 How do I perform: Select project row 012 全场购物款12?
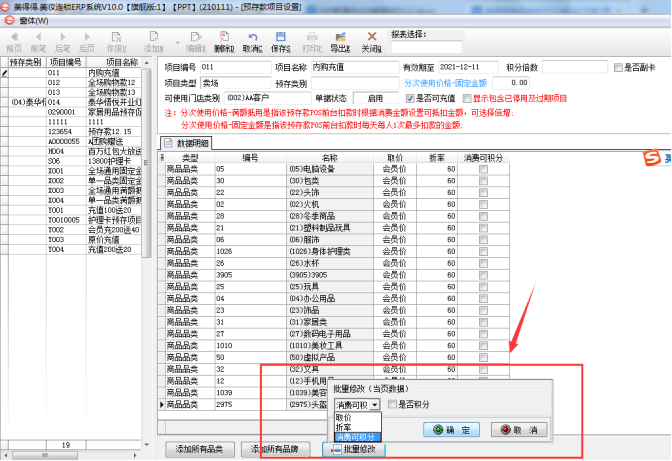coord(75,83)
